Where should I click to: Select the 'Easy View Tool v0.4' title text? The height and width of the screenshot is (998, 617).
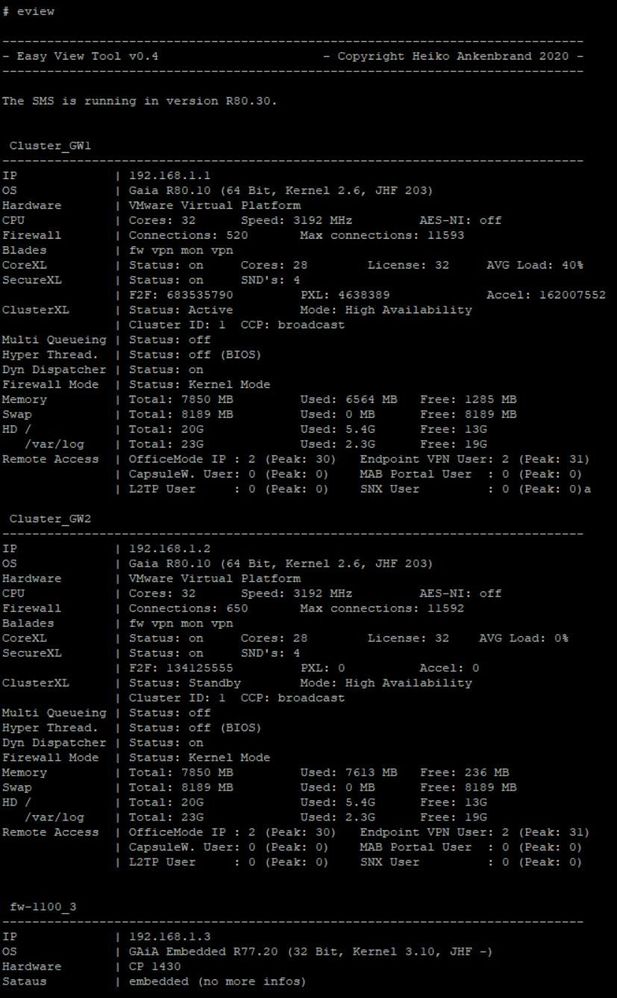[87, 56]
